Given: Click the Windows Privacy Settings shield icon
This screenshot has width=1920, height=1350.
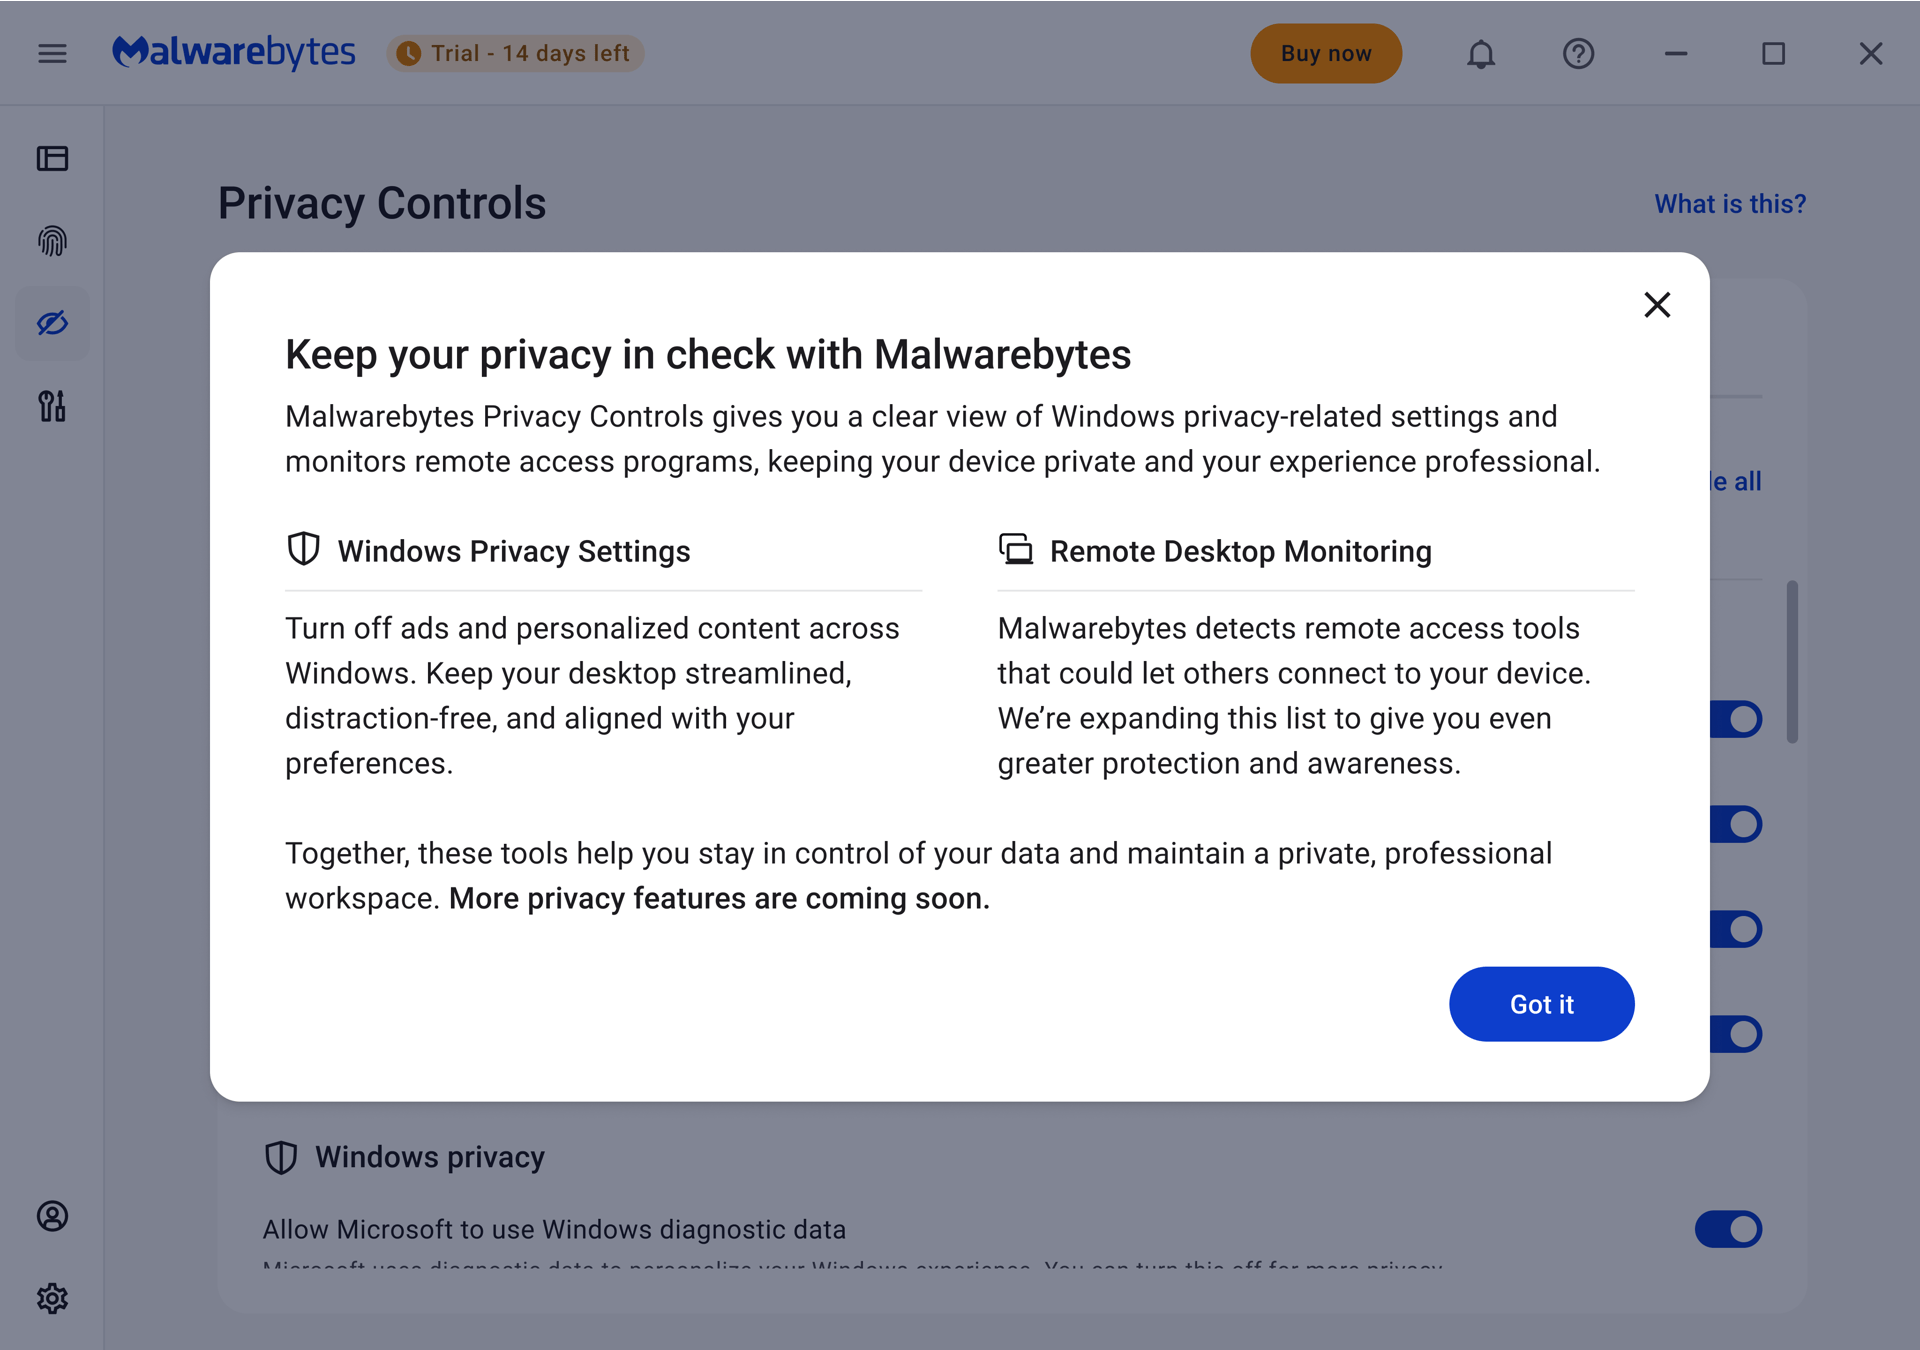Looking at the screenshot, I should [x=302, y=548].
